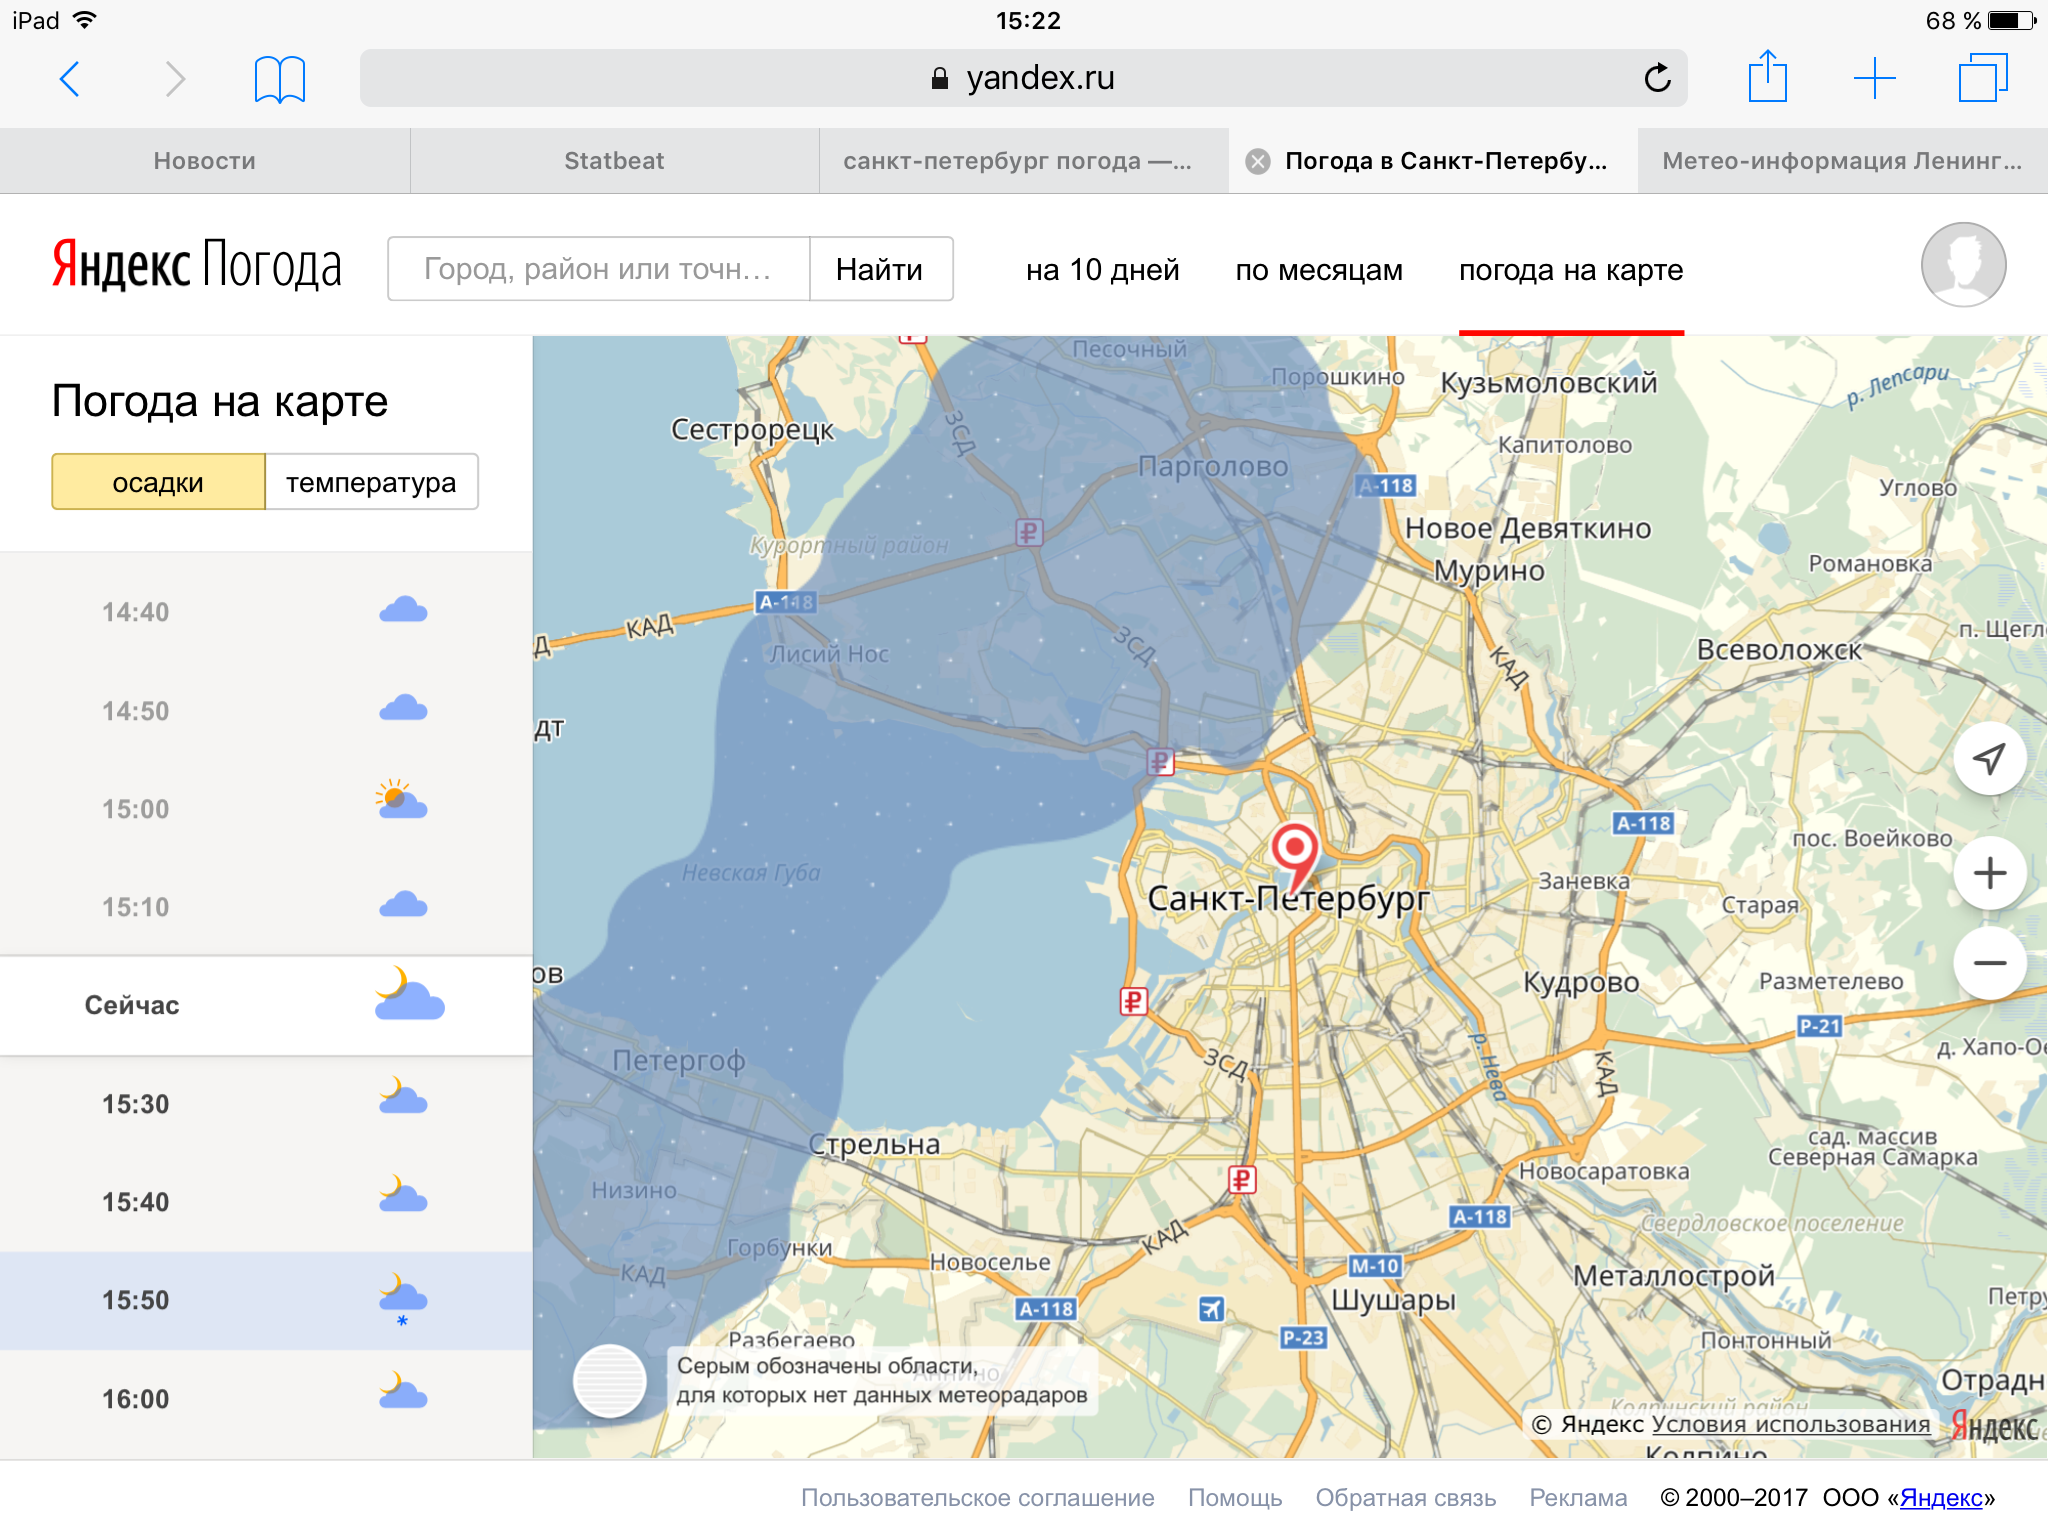Open Помощь footer link

(1234, 1497)
